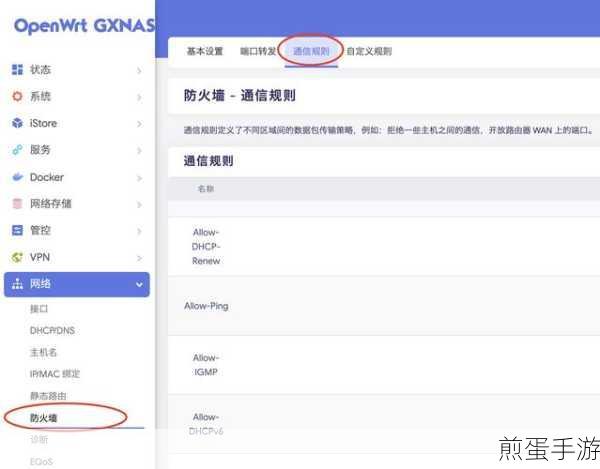This screenshot has height=469, width=600.
Task: Click the 服务 services link icon
Action: click(17, 150)
